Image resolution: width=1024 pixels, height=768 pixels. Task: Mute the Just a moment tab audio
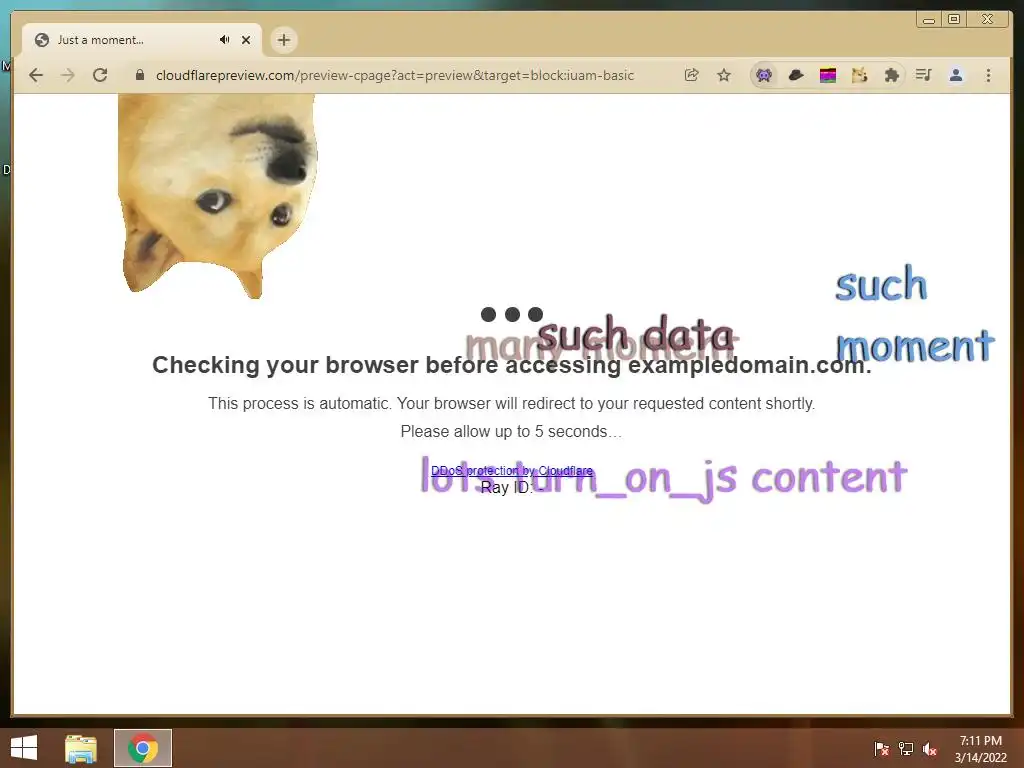point(225,40)
